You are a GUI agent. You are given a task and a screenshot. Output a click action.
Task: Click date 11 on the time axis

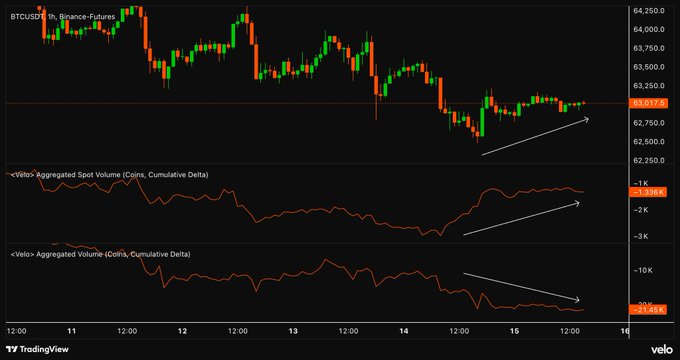coord(72,331)
